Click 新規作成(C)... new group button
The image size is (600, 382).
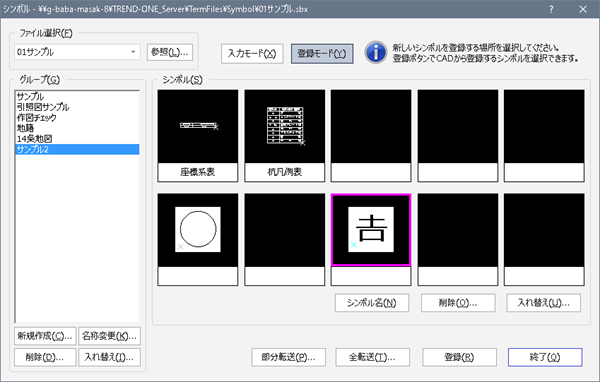45,336
